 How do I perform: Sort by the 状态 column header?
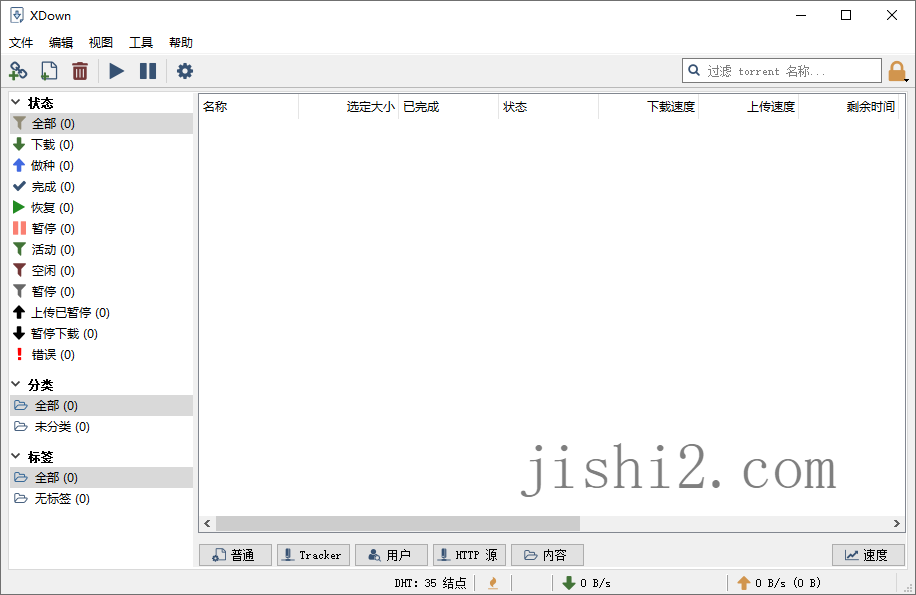click(x=549, y=106)
